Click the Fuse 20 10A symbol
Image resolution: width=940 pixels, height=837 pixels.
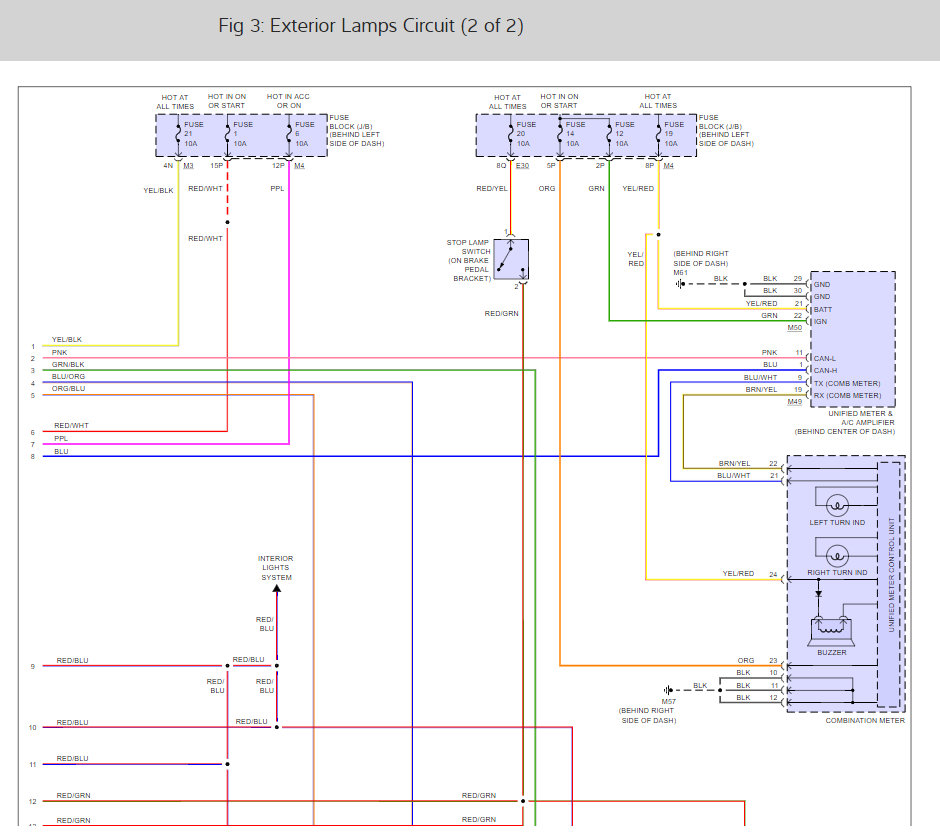tap(510, 134)
